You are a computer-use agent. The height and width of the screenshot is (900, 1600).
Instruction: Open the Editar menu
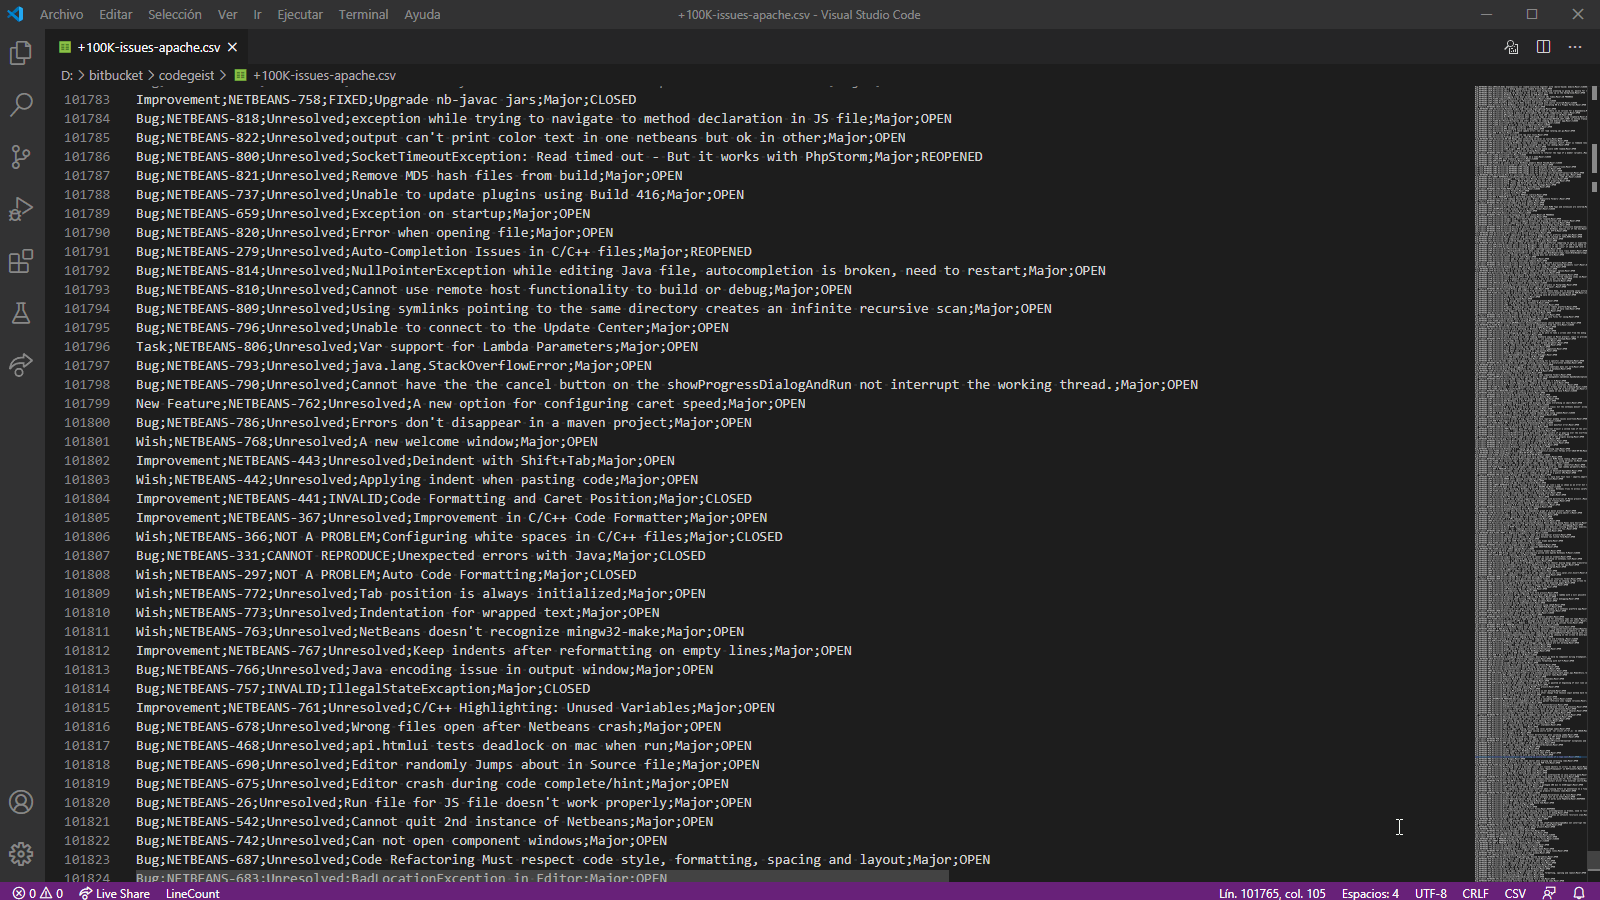pos(116,14)
